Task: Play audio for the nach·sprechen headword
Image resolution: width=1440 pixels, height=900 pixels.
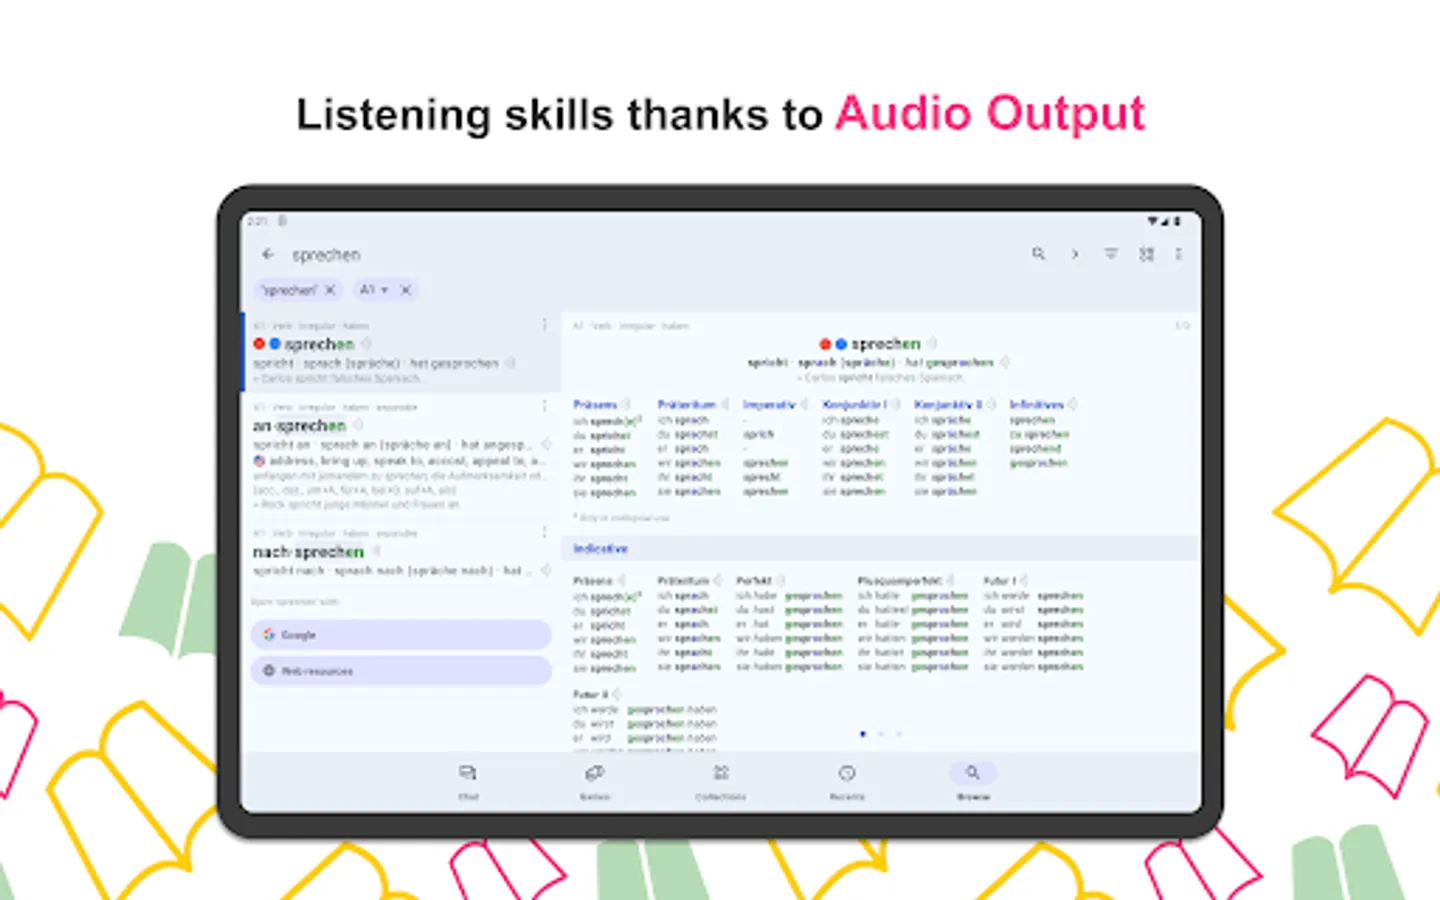Action: 377,552
